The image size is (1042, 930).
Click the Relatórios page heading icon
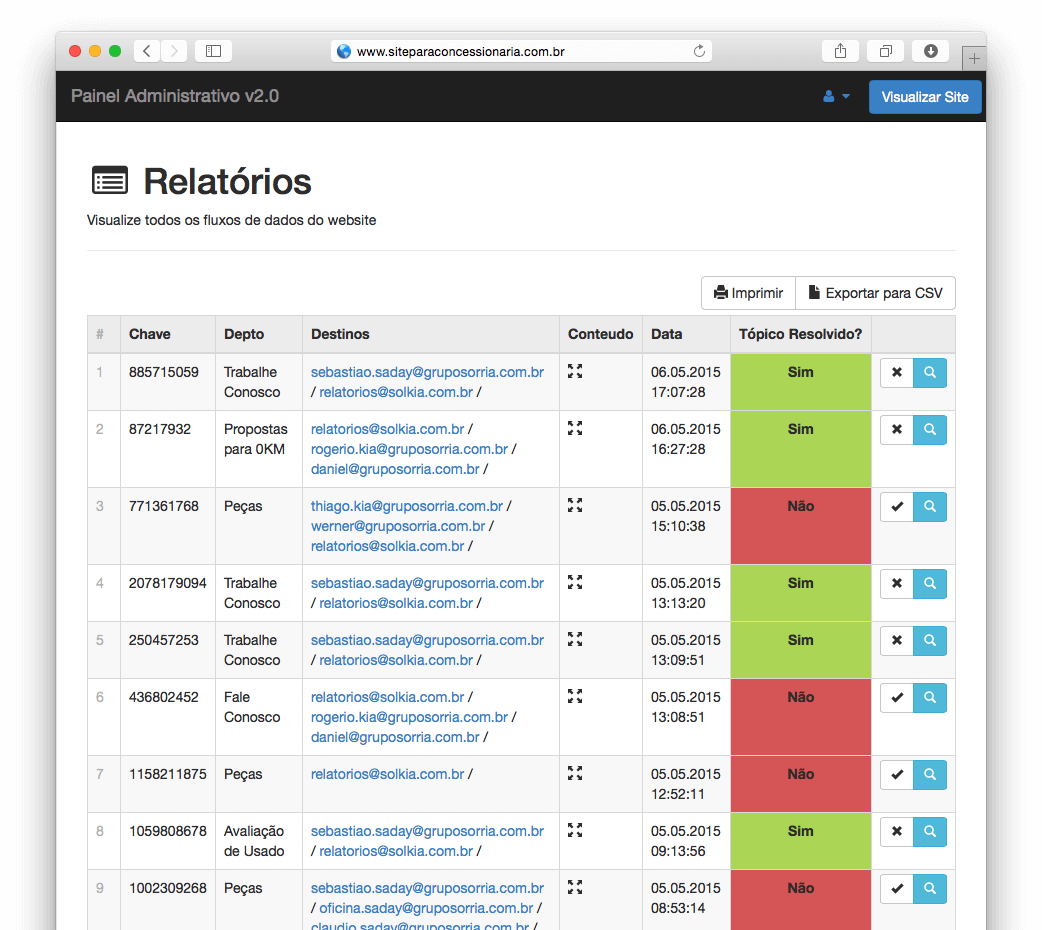coord(110,181)
